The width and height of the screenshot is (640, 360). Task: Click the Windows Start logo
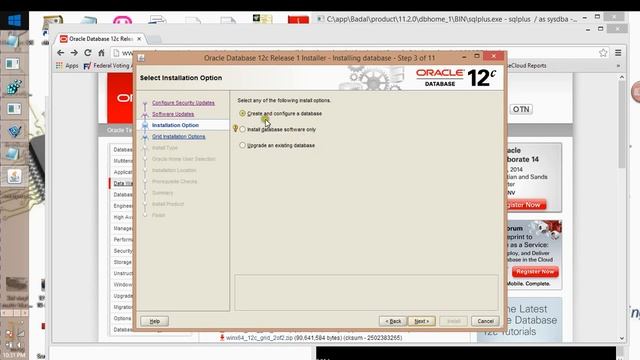[x=14, y=20]
